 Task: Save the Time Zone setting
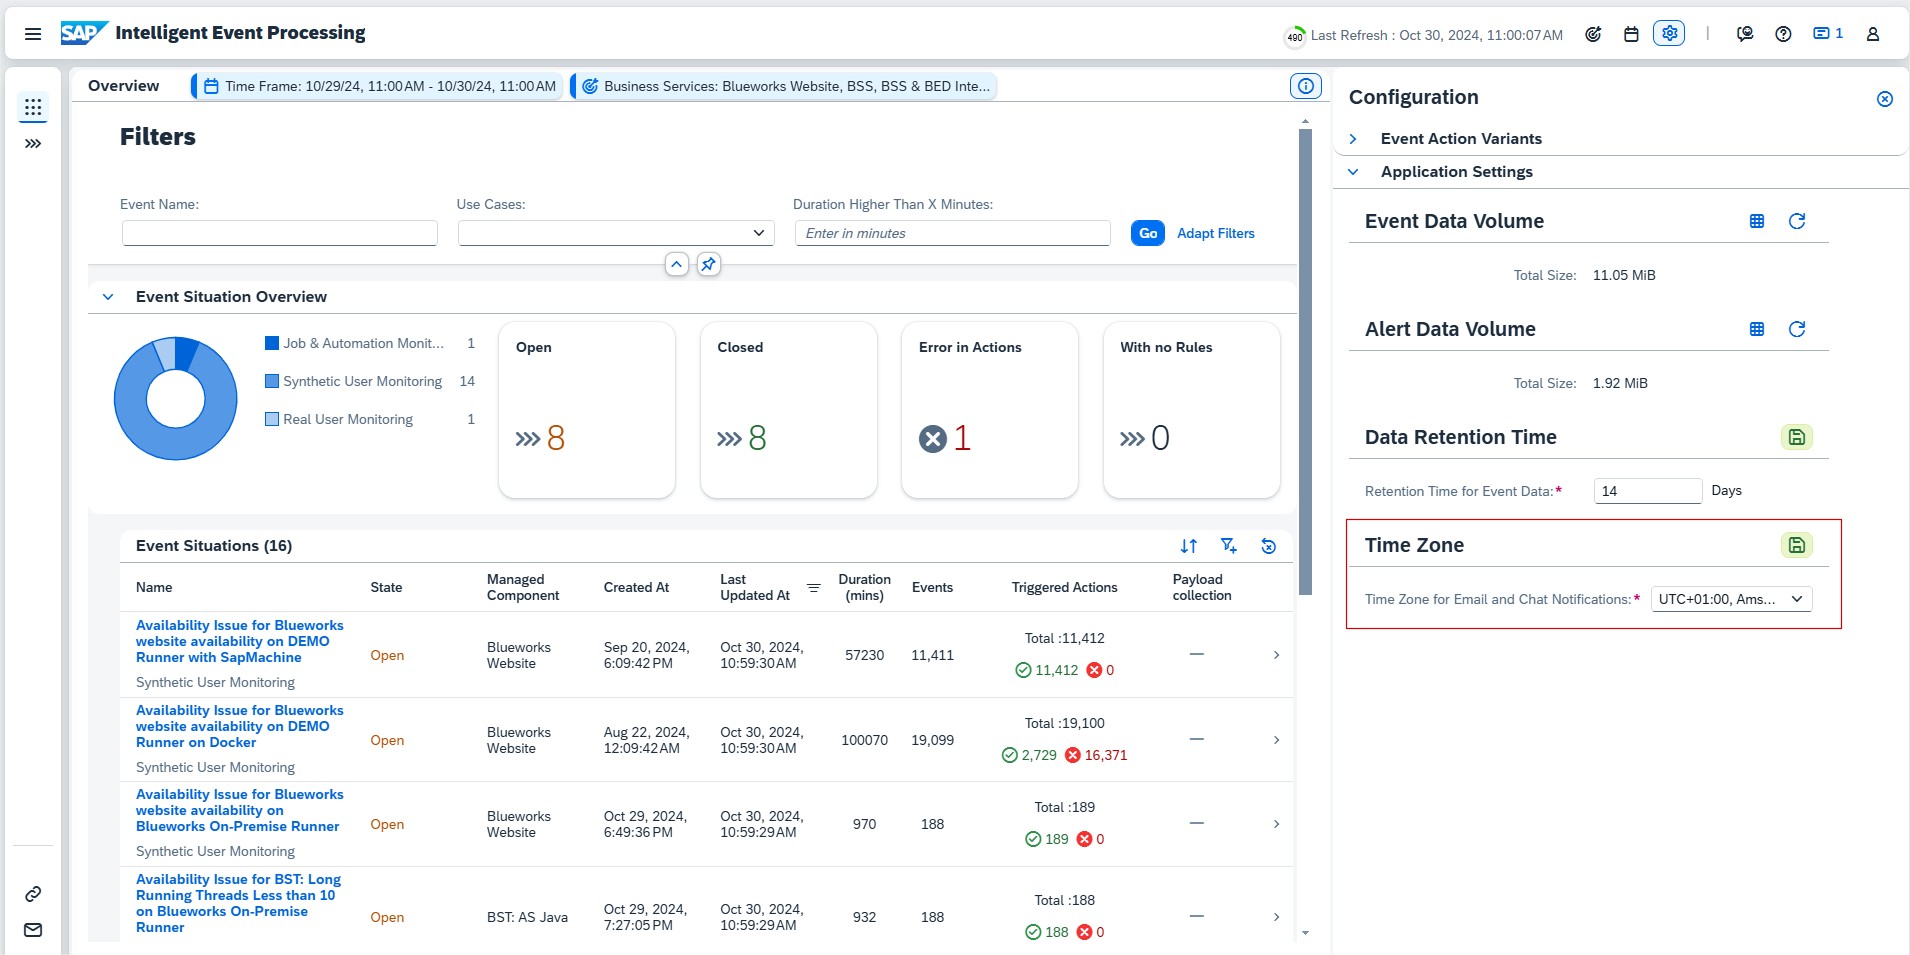click(1796, 545)
